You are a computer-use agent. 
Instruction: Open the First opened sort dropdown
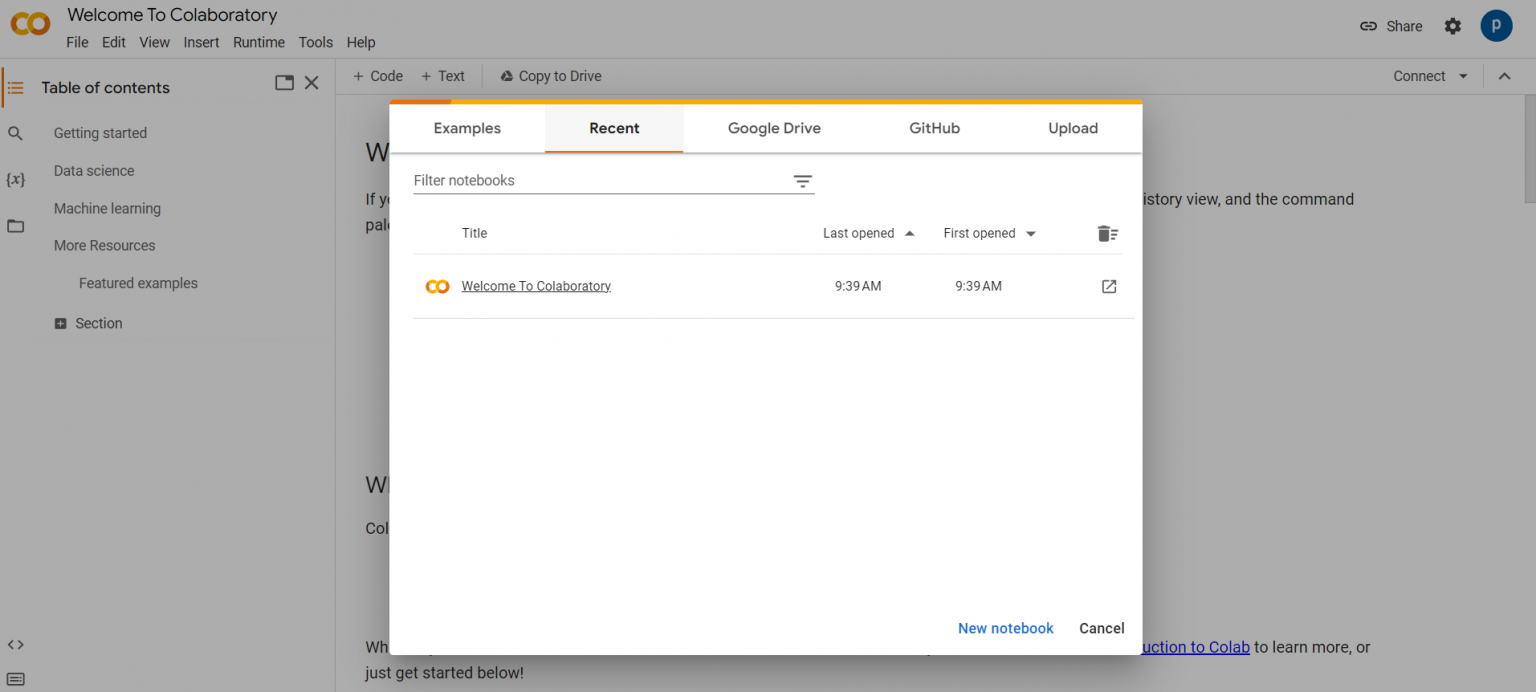point(1030,232)
